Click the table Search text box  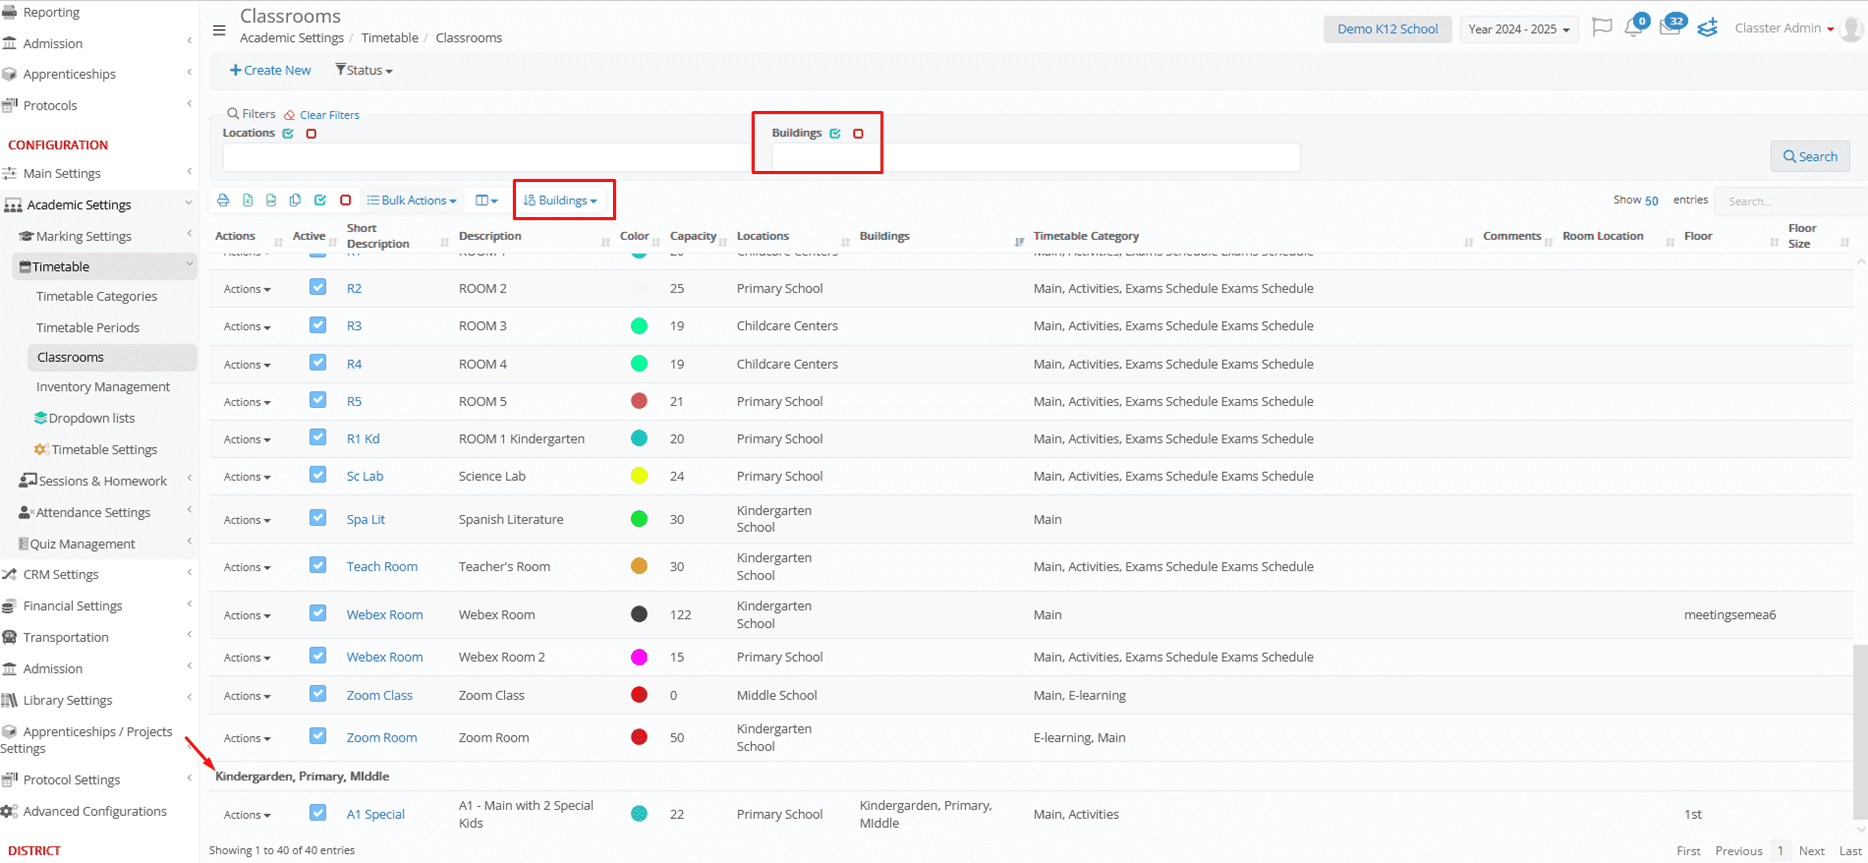(x=1792, y=201)
